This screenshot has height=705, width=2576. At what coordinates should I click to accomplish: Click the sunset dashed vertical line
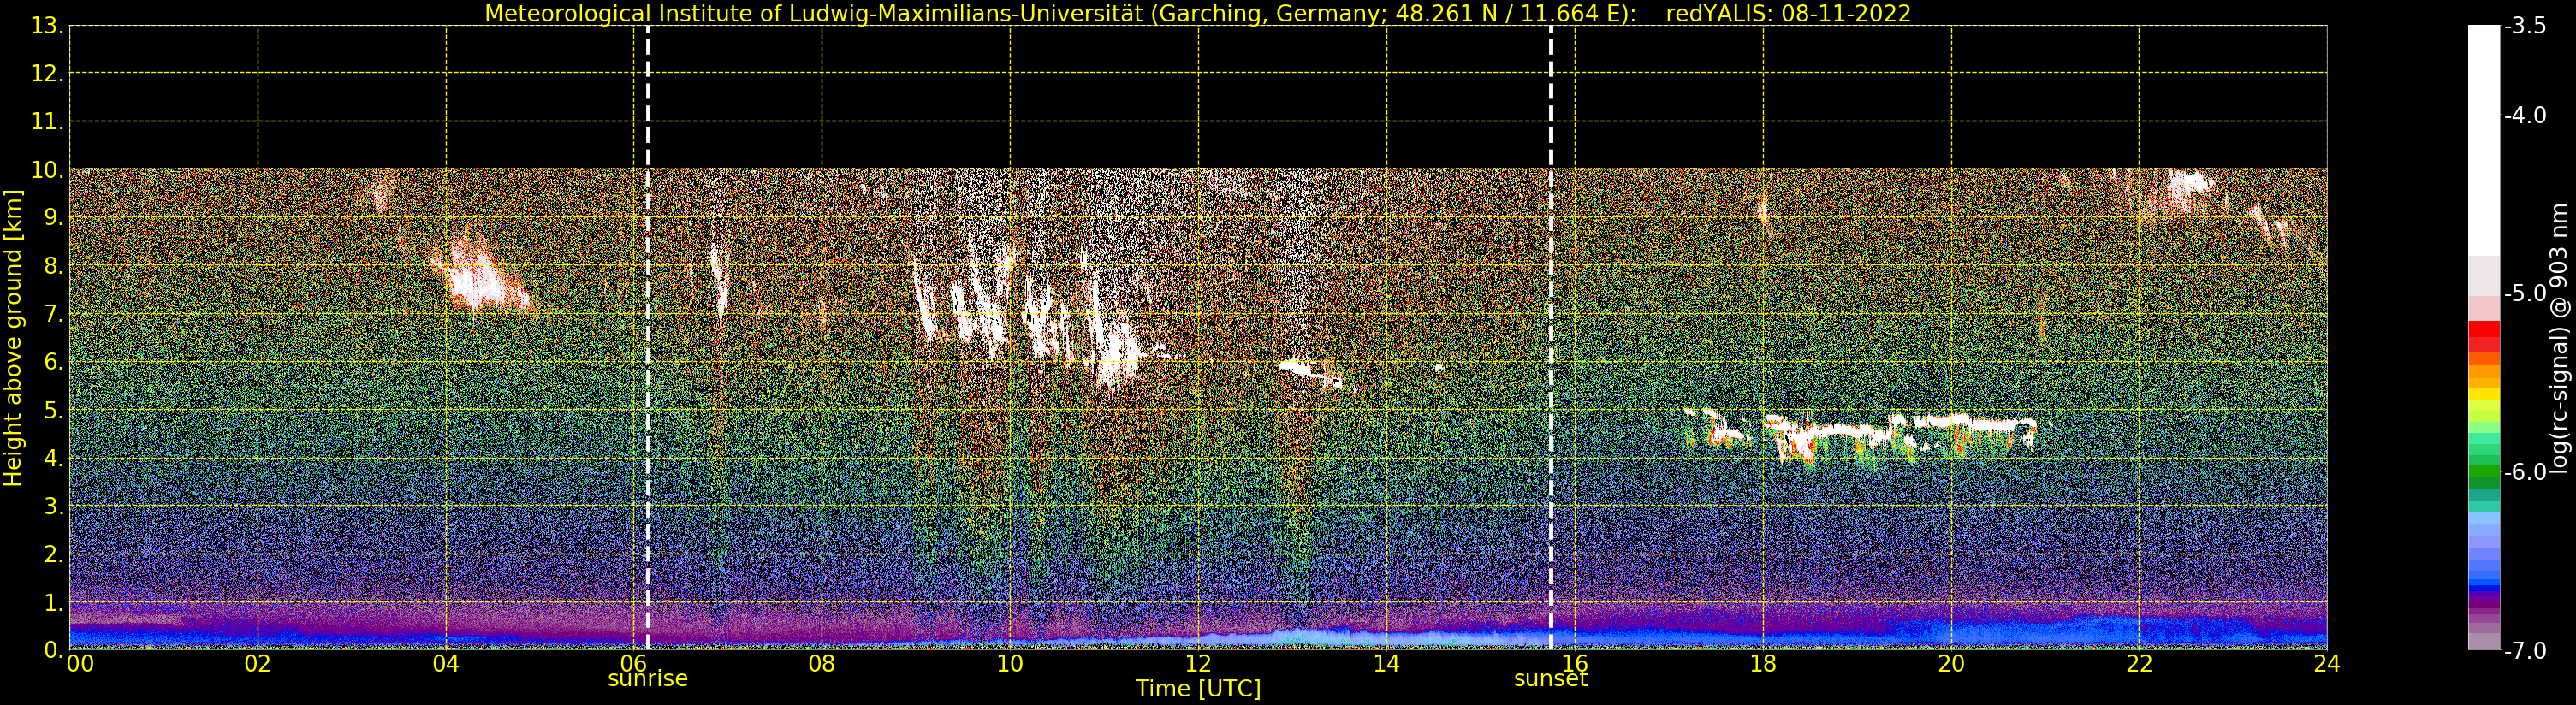click(1551, 338)
